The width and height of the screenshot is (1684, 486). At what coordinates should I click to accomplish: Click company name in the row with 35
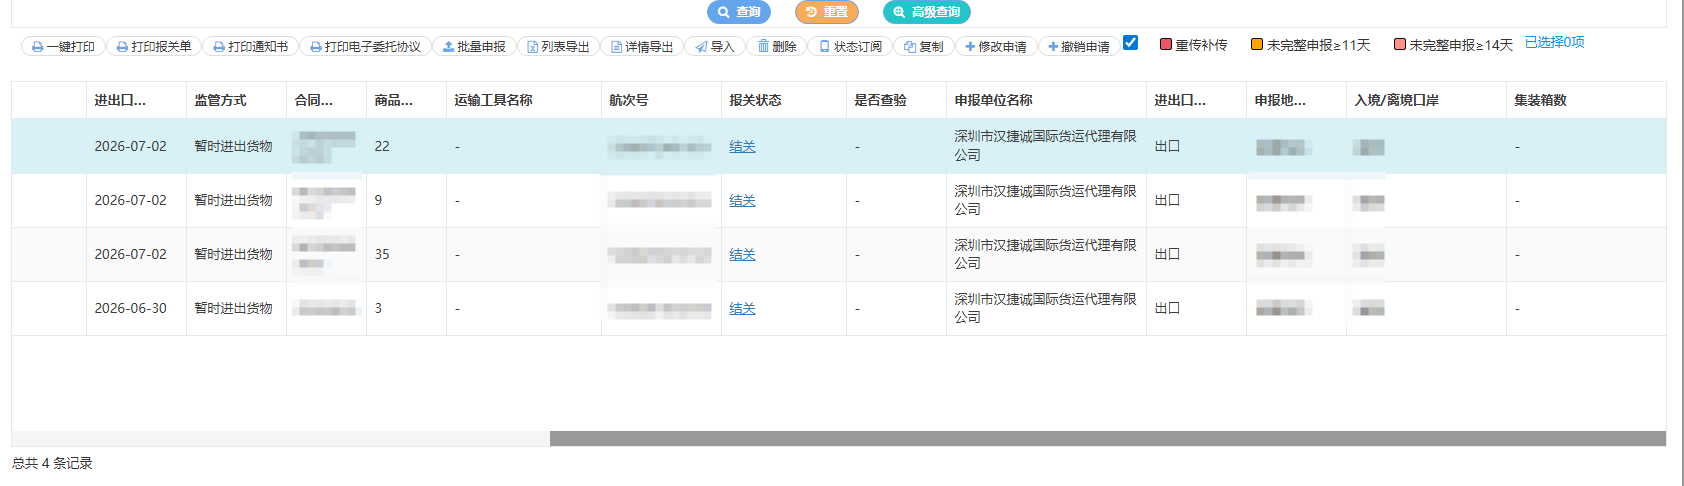[x=1045, y=254]
